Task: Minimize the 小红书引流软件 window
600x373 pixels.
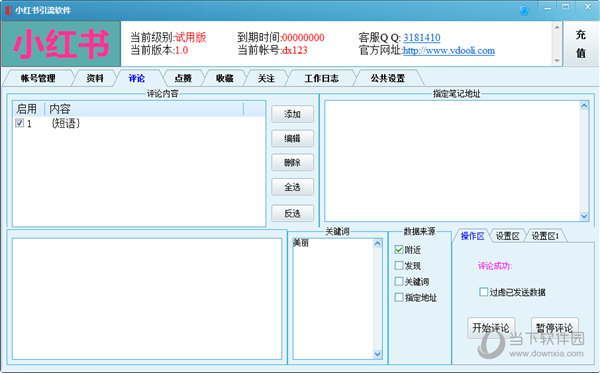Action: [x=548, y=8]
